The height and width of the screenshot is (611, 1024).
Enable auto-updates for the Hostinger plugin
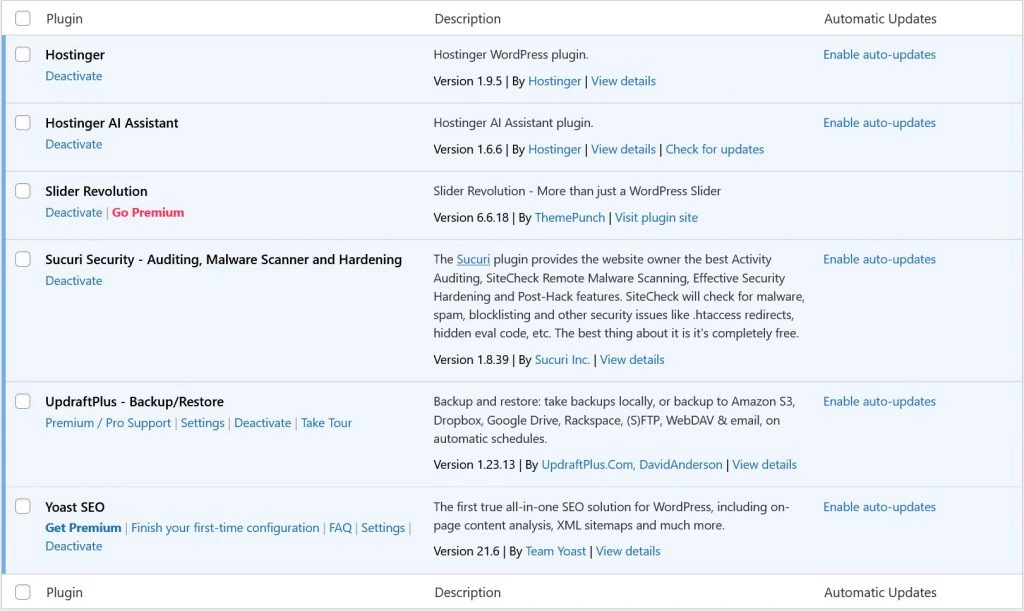click(878, 54)
